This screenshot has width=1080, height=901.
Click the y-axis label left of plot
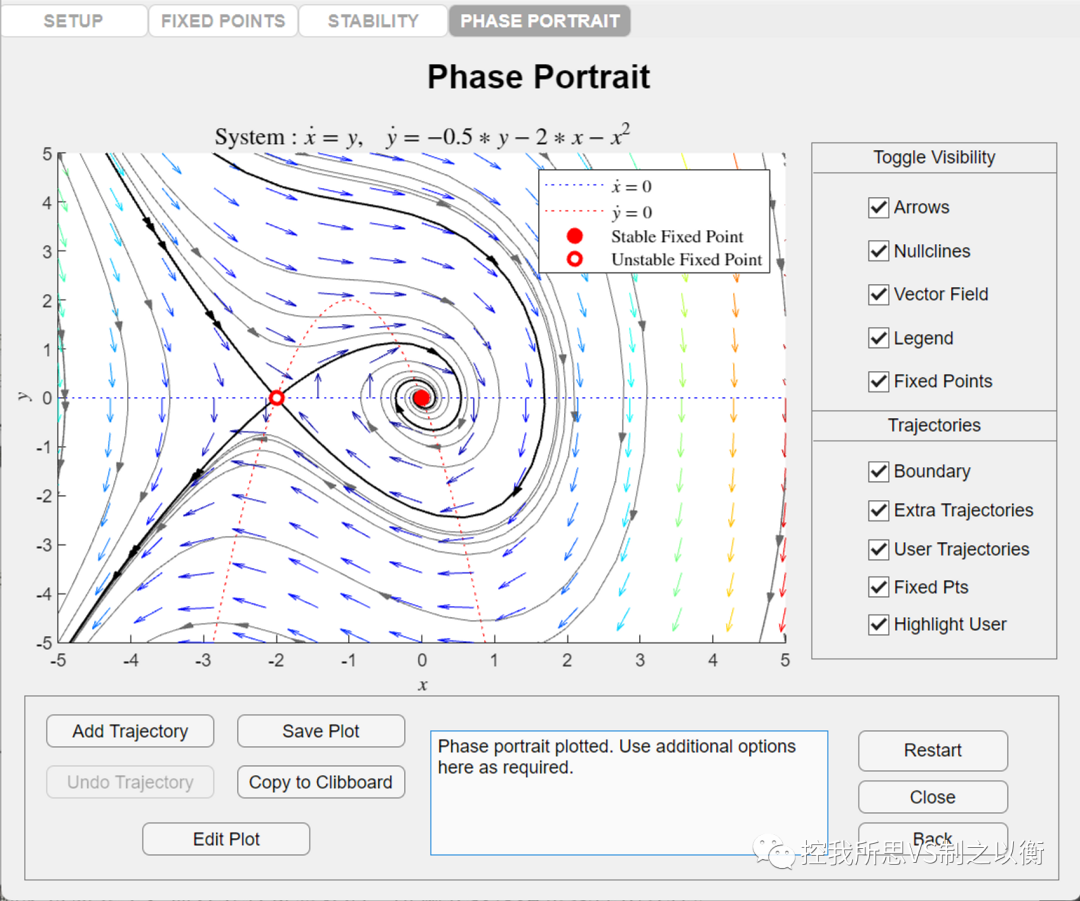(23, 397)
